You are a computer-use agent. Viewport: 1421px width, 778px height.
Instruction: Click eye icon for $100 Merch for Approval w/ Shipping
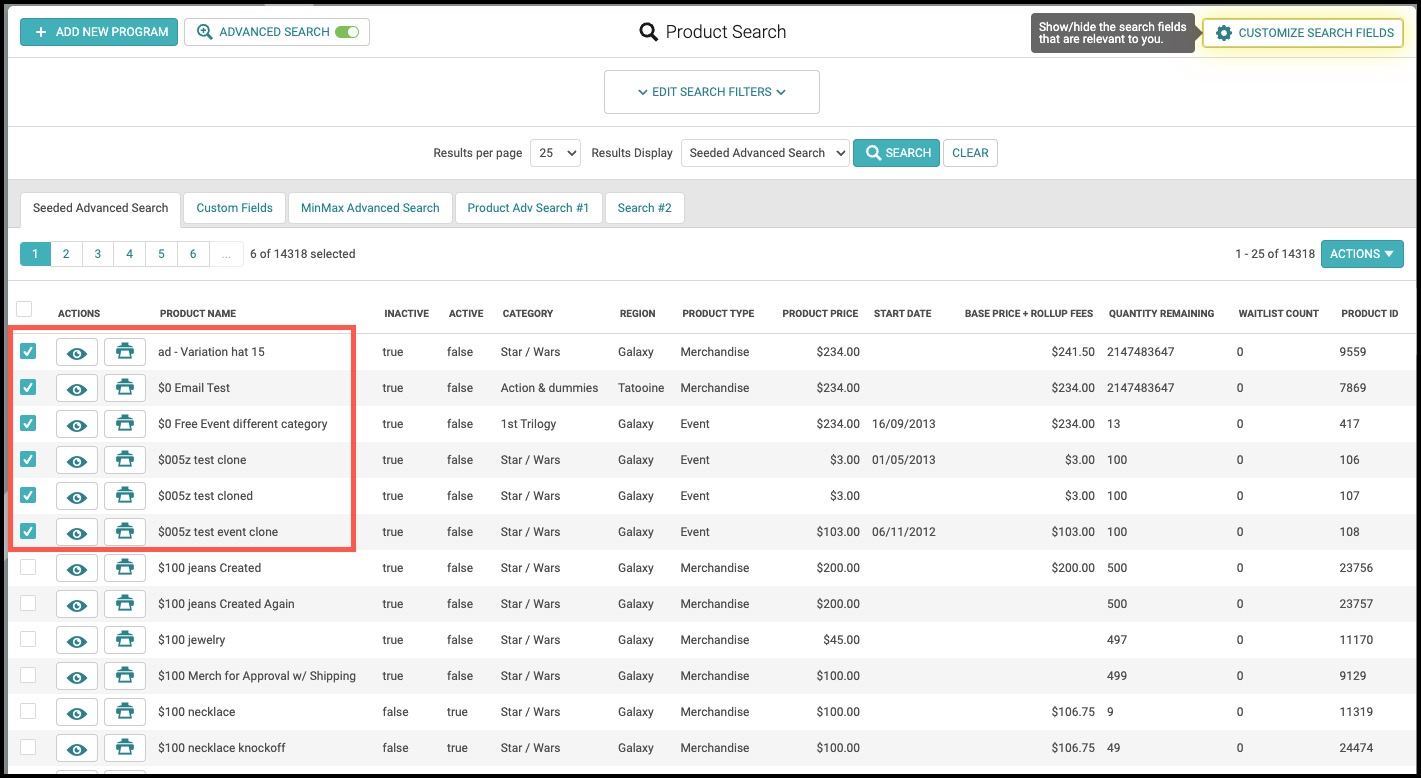77,676
